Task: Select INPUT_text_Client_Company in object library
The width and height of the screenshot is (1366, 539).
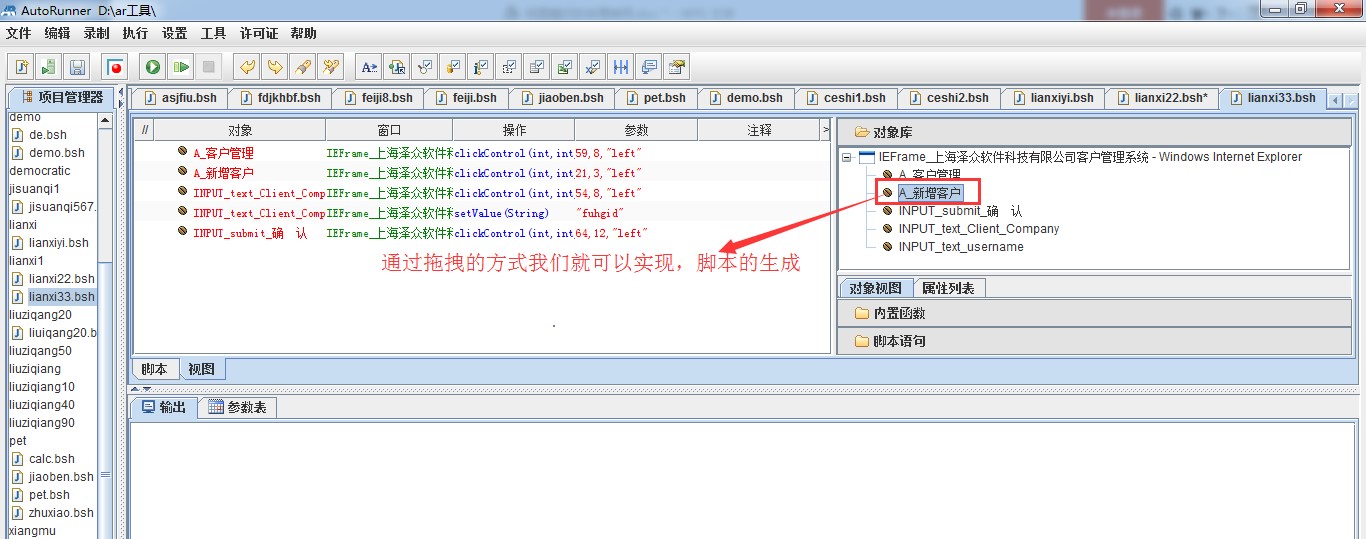Action: coord(978,229)
